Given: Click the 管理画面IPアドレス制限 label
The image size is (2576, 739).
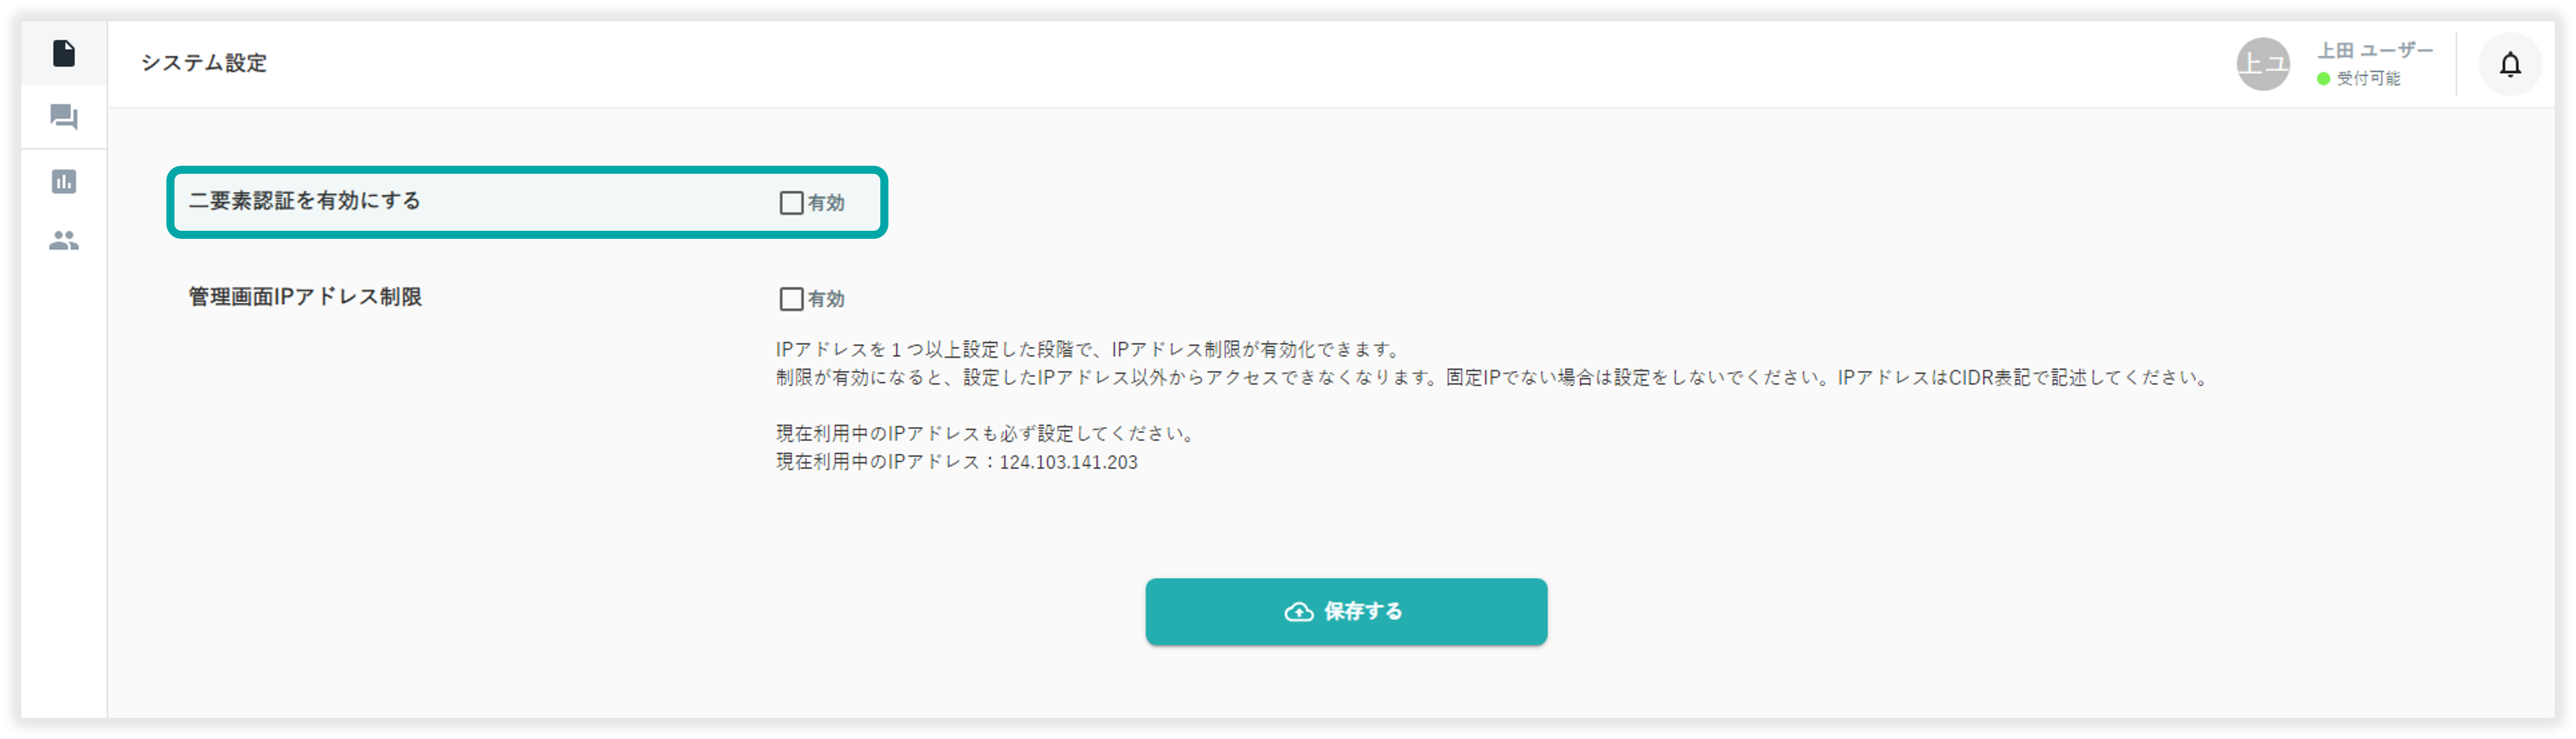Looking at the screenshot, I should [305, 297].
